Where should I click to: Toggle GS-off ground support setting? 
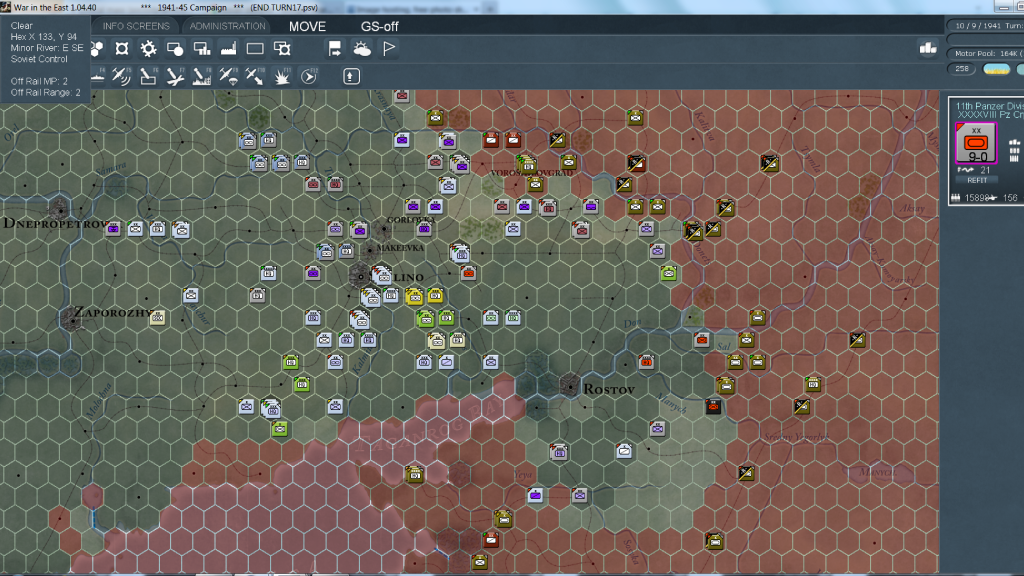point(379,26)
